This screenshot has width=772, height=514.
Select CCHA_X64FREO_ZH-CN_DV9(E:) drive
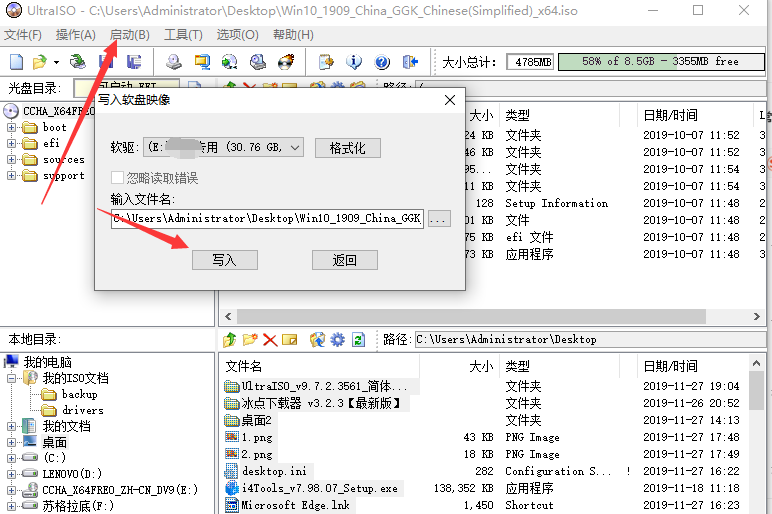click(120, 490)
